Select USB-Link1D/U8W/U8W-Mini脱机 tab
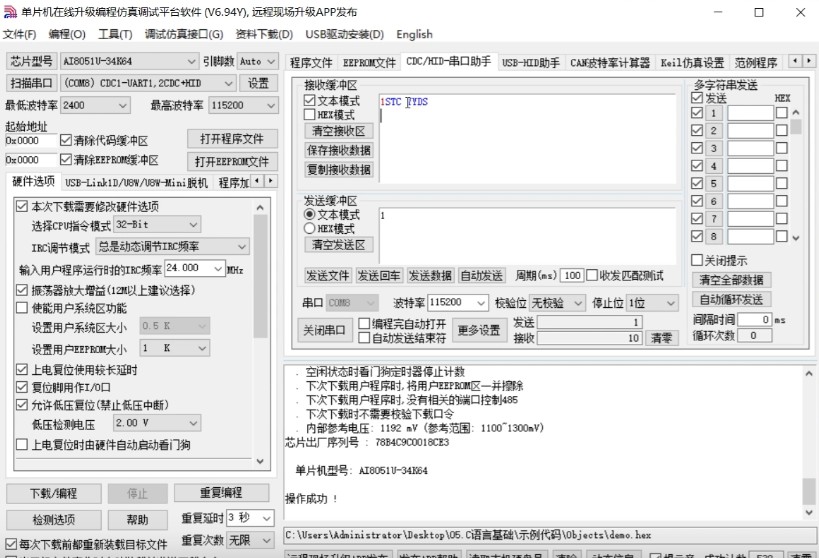The image size is (819, 558). (136, 182)
